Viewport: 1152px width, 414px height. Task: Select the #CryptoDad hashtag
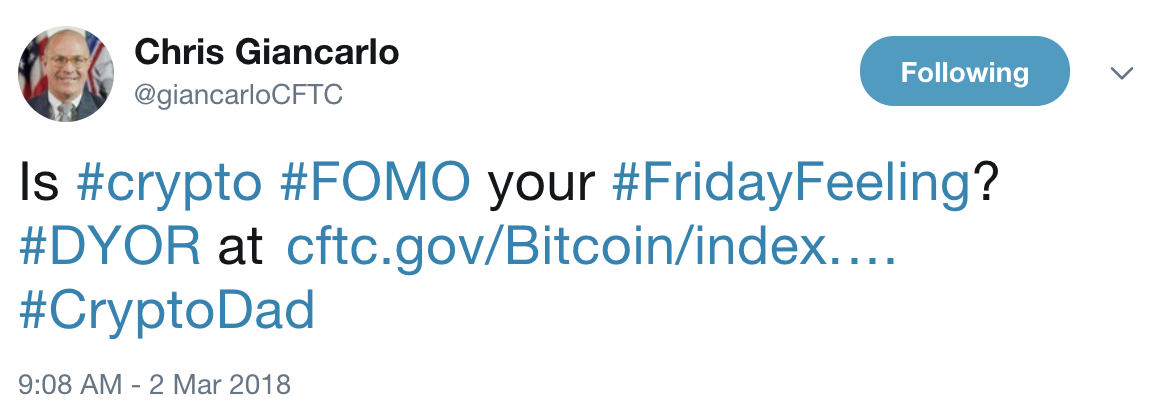point(167,311)
